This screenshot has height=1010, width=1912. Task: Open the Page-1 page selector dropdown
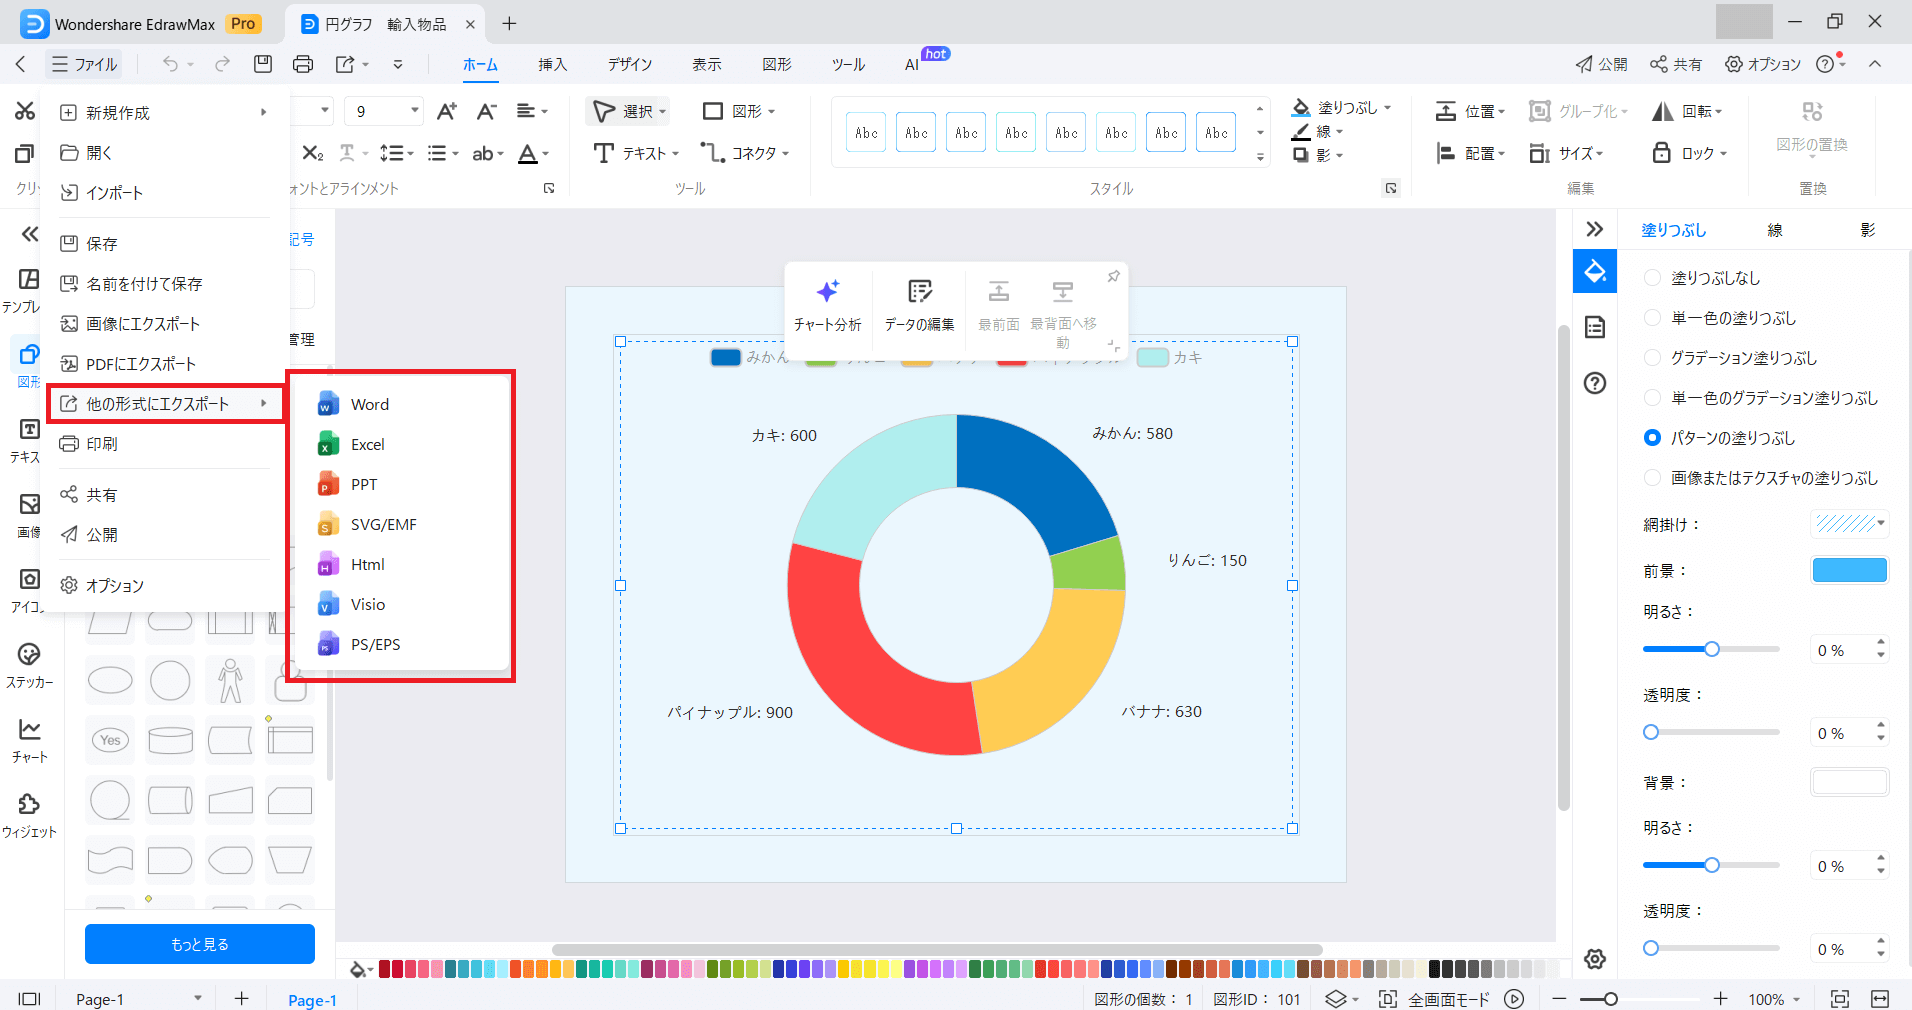(x=197, y=998)
